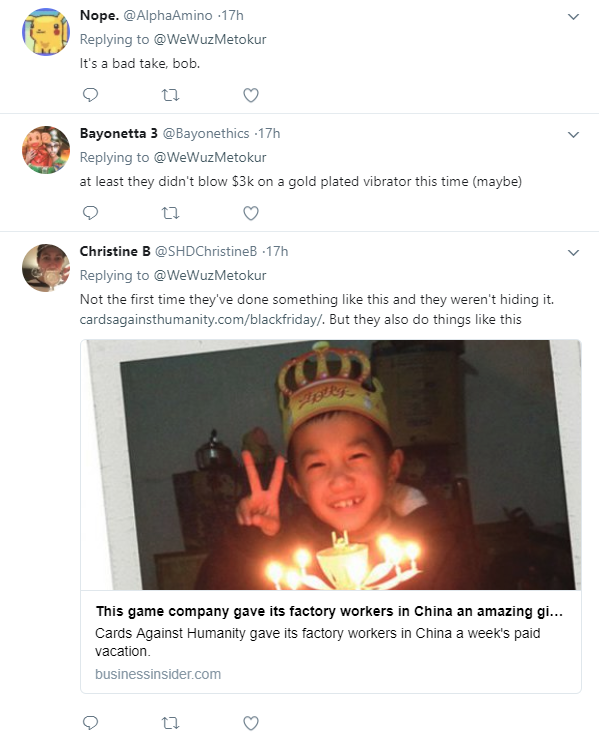Reply to Nope.'s tweet
Screen dimensions: 599x738
[90, 95]
